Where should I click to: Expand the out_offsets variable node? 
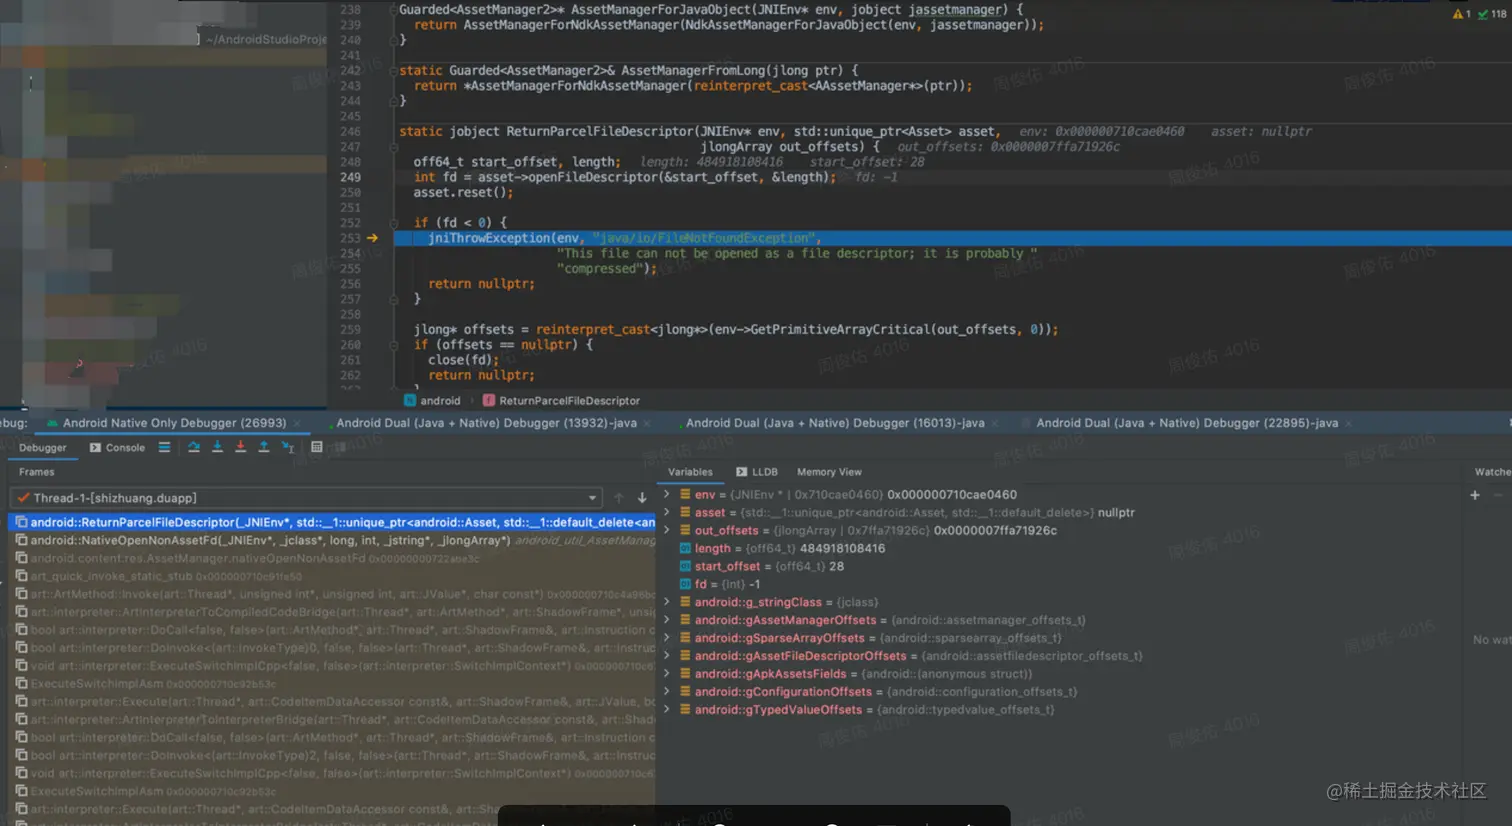[x=667, y=530]
